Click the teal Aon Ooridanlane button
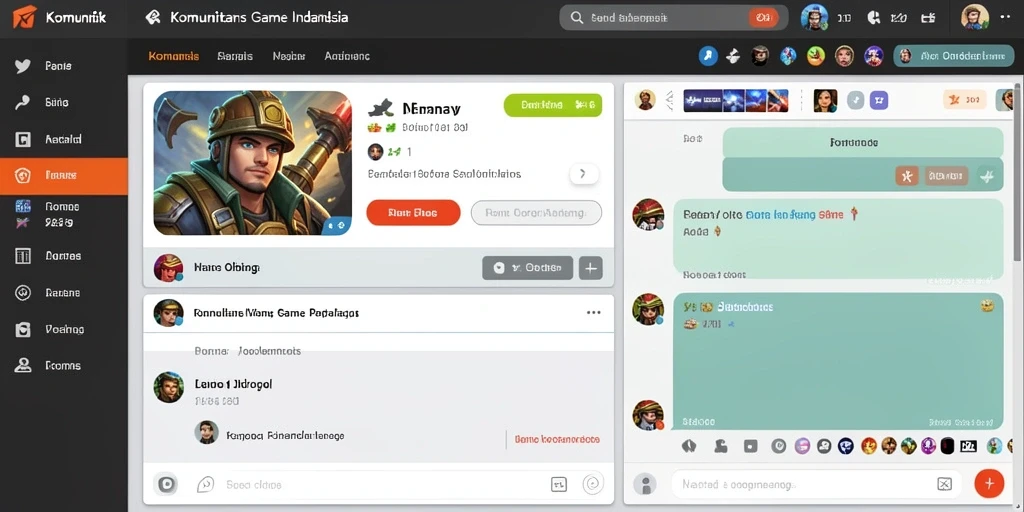 pos(953,56)
